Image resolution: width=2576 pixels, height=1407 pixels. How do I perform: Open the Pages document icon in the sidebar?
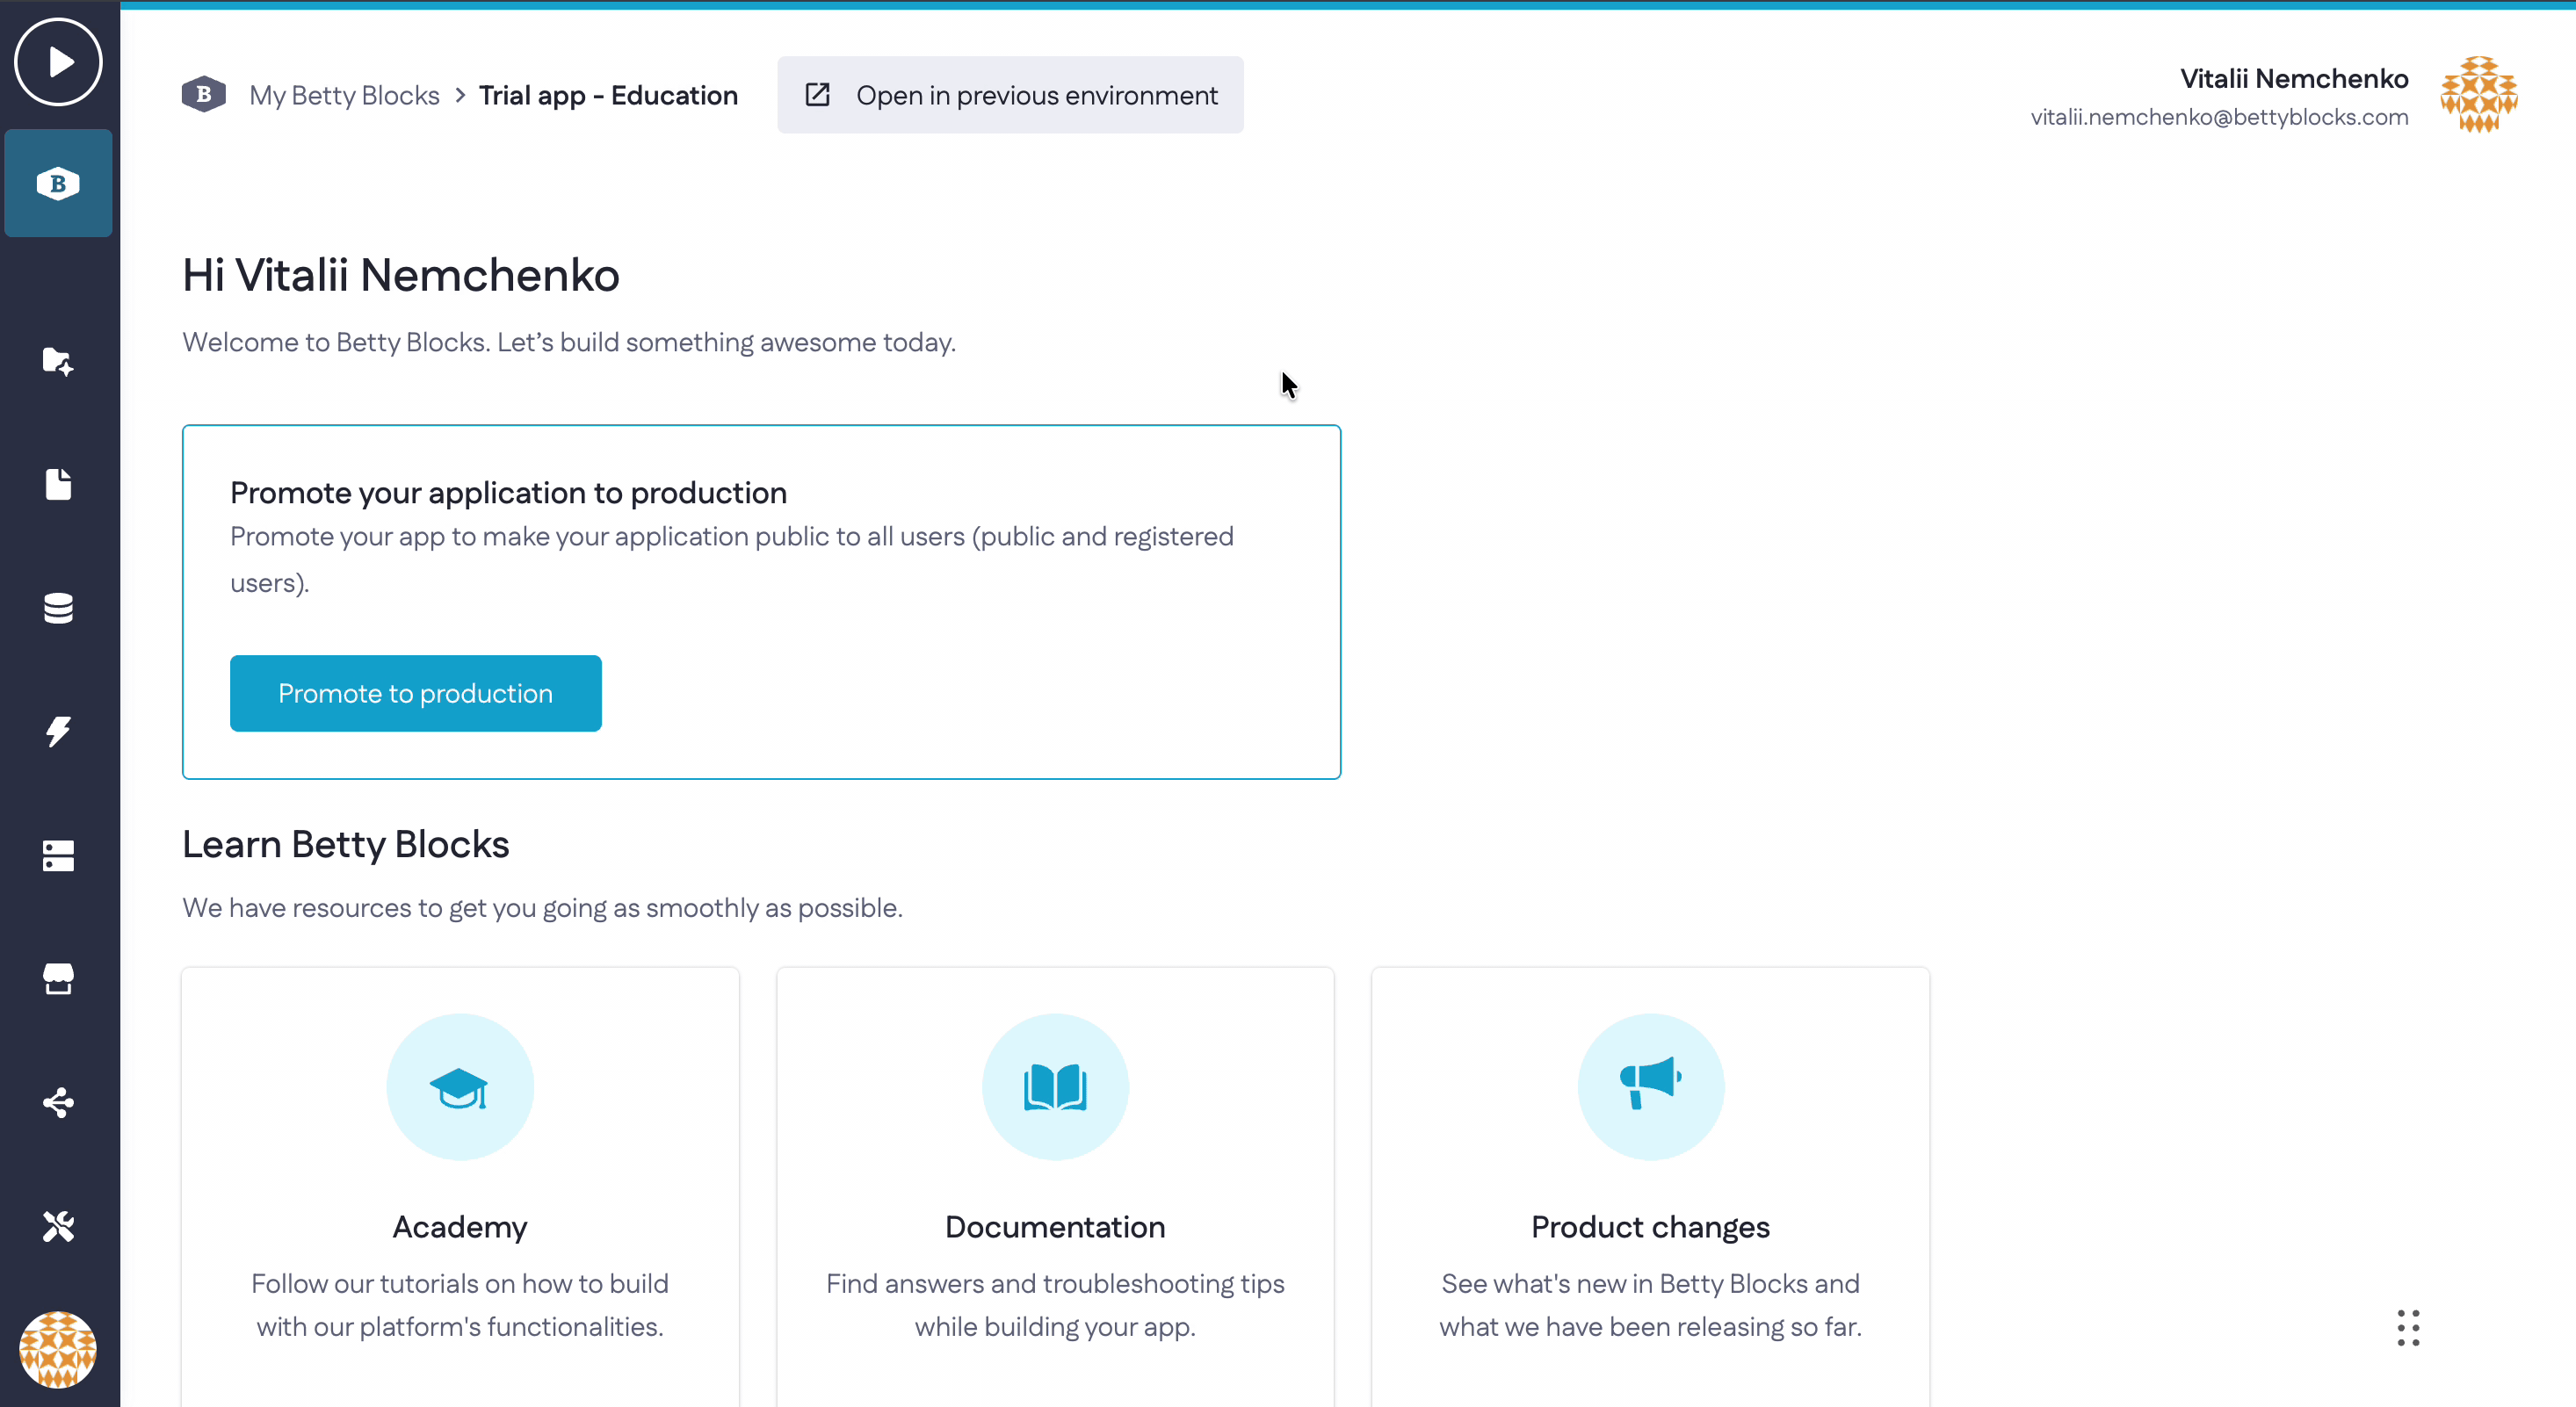(x=58, y=484)
